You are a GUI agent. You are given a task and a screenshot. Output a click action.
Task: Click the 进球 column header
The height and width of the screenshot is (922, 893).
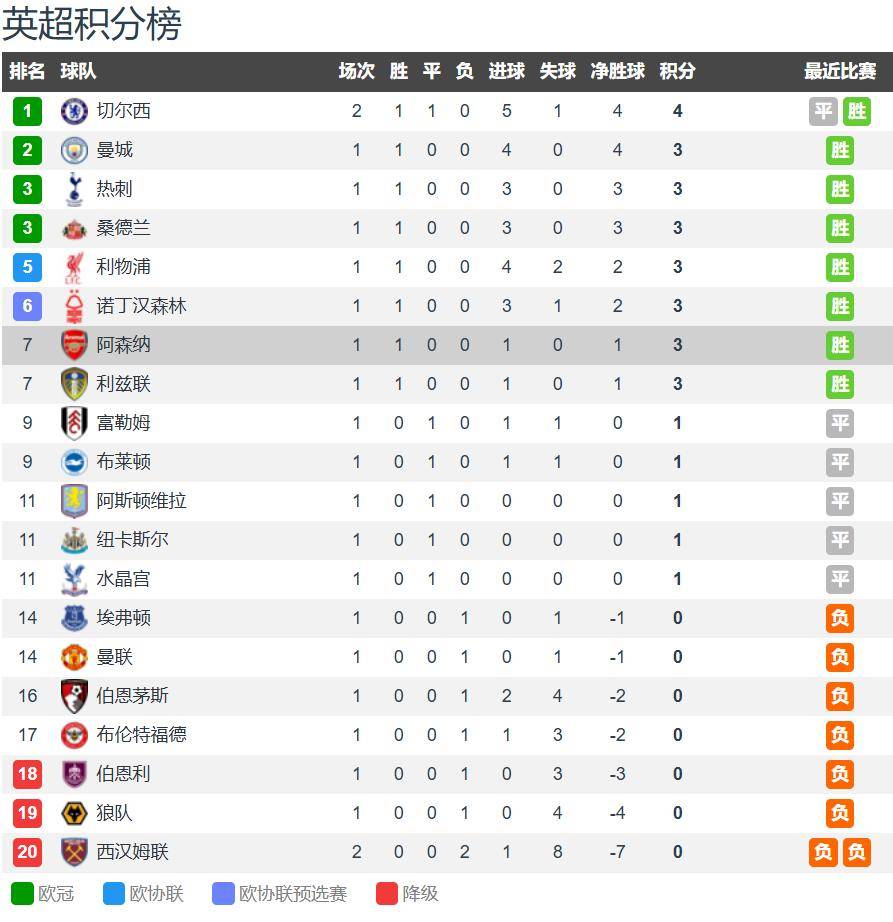tap(506, 72)
